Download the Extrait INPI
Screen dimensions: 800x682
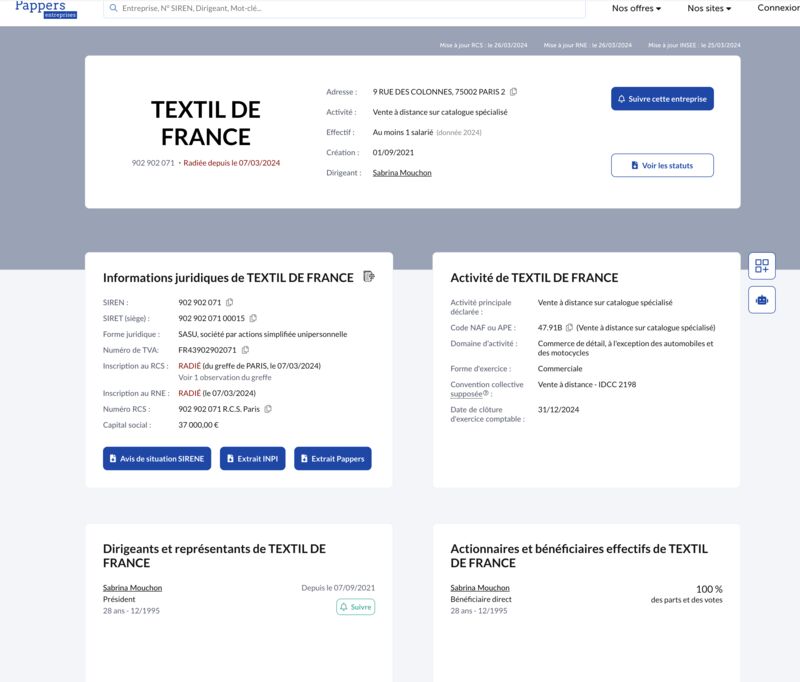[253, 459]
